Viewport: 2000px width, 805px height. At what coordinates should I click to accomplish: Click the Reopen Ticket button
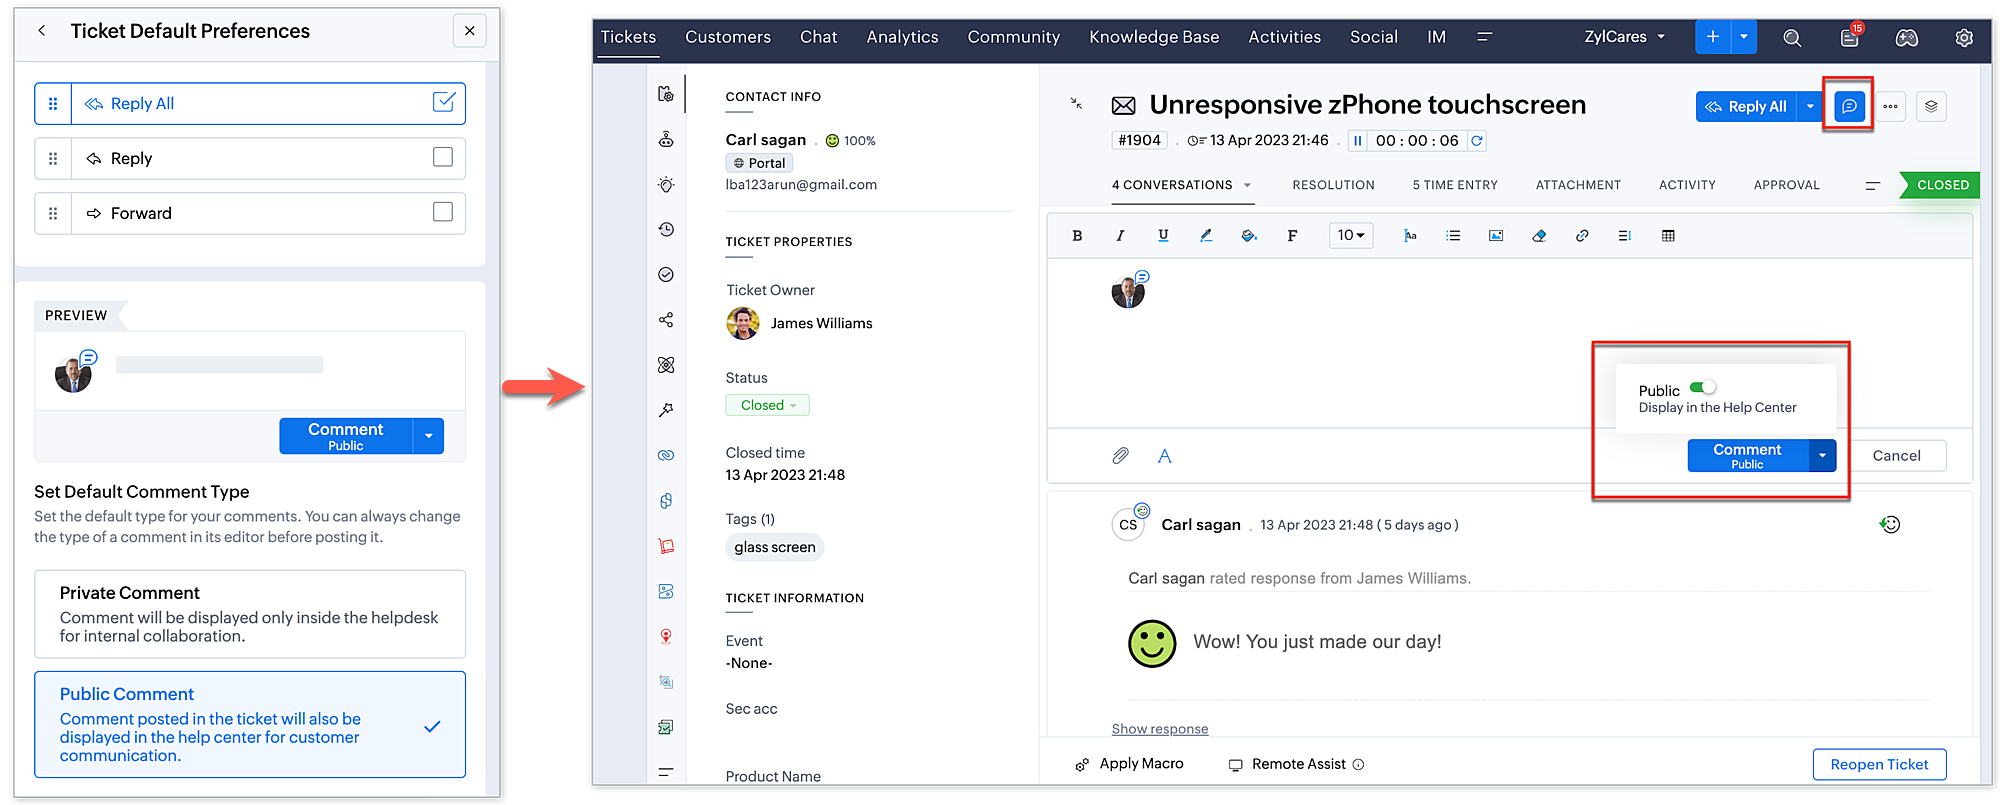pyautogui.click(x=1879, y=764)
